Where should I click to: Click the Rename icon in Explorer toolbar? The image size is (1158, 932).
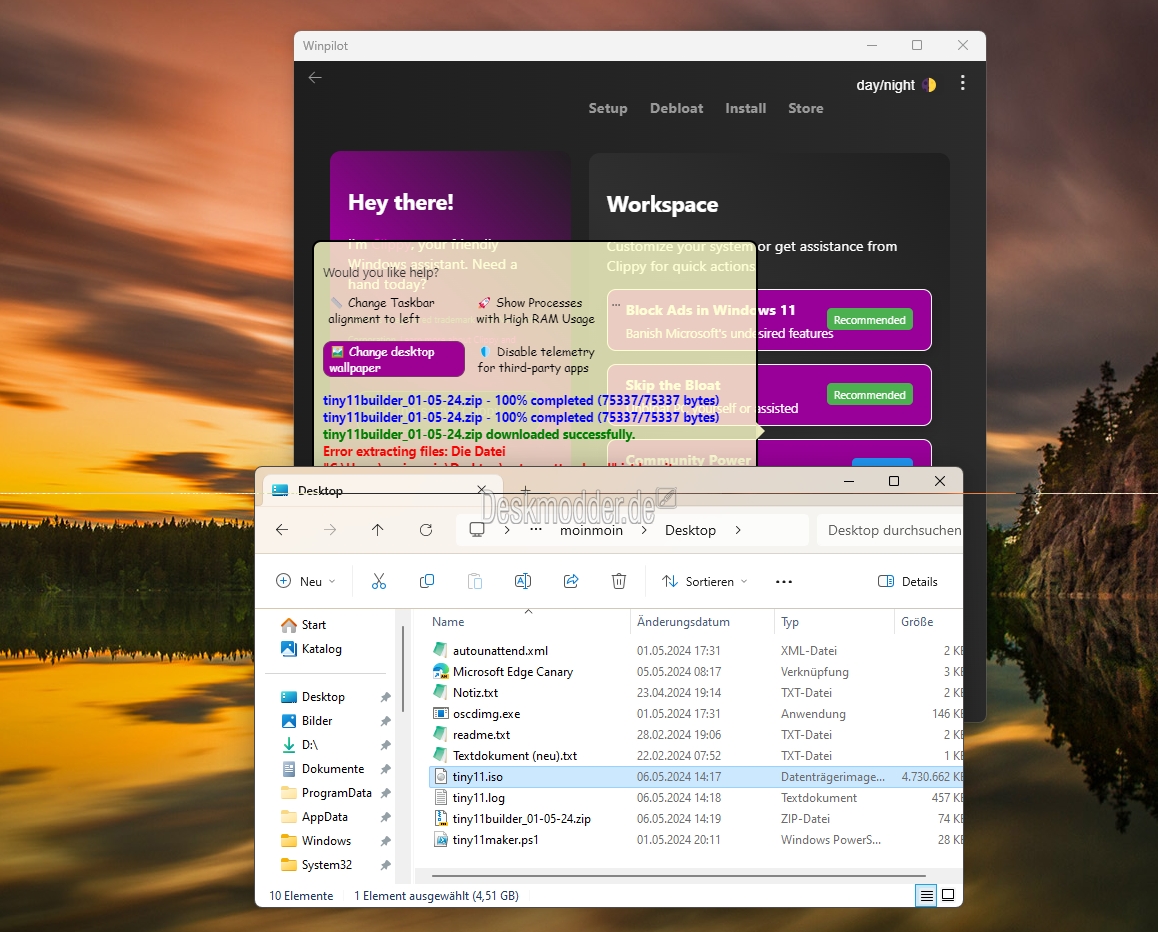(x=523, y=581)
